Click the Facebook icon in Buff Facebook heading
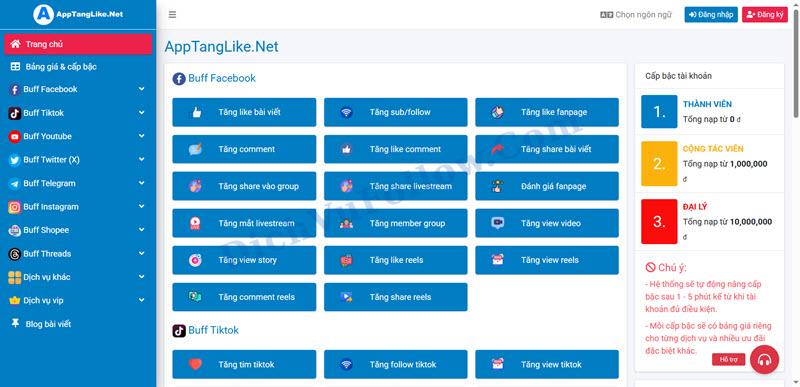Image resolution: width=800 pixels, height=387 pixels. [179, 79]
